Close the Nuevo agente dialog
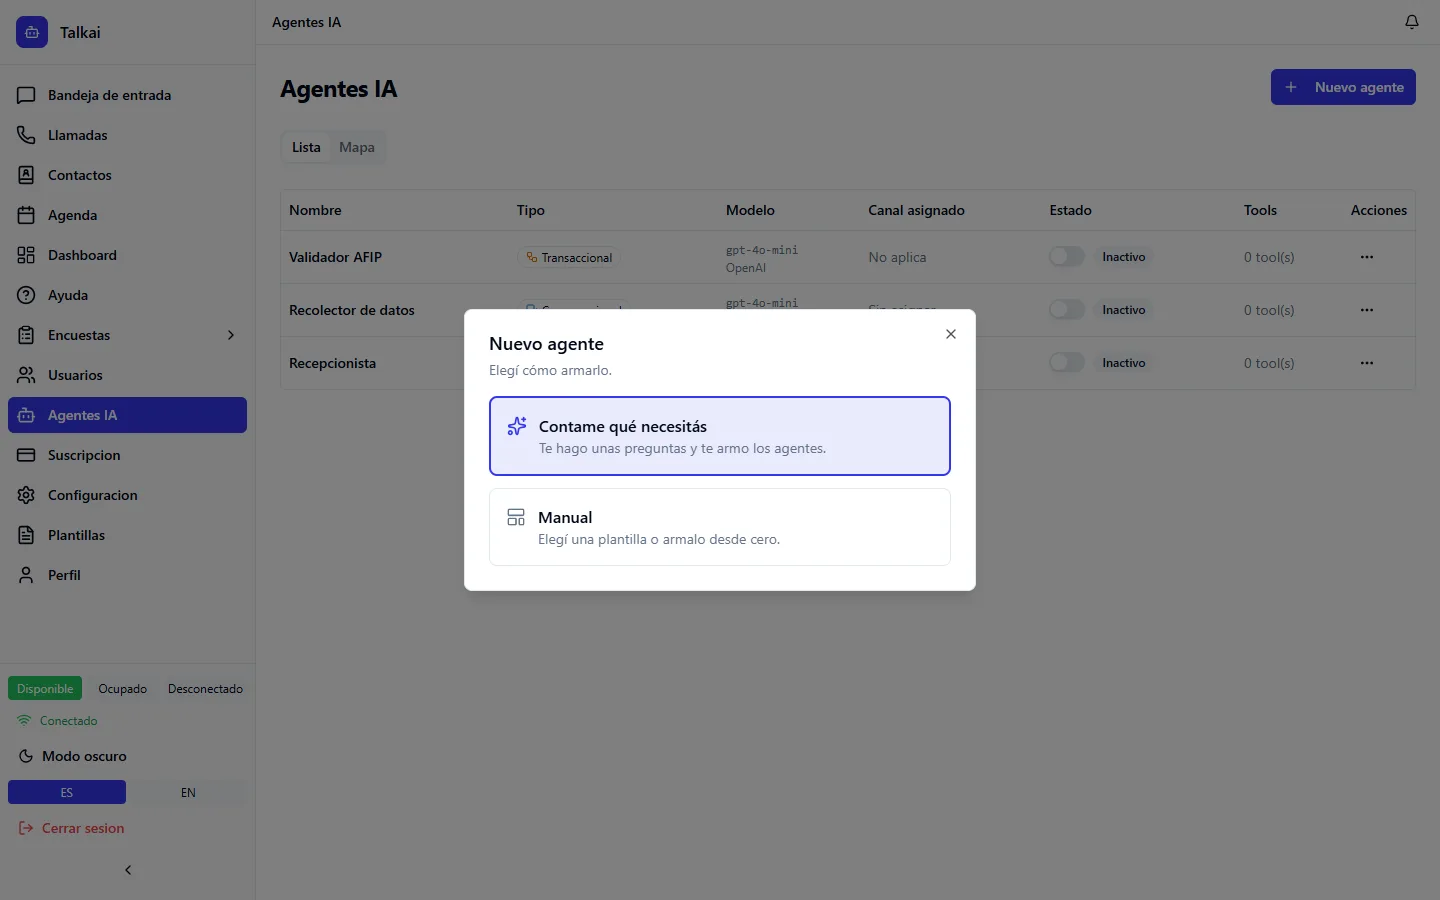1440x900 pixels. (x=951, y=334)
